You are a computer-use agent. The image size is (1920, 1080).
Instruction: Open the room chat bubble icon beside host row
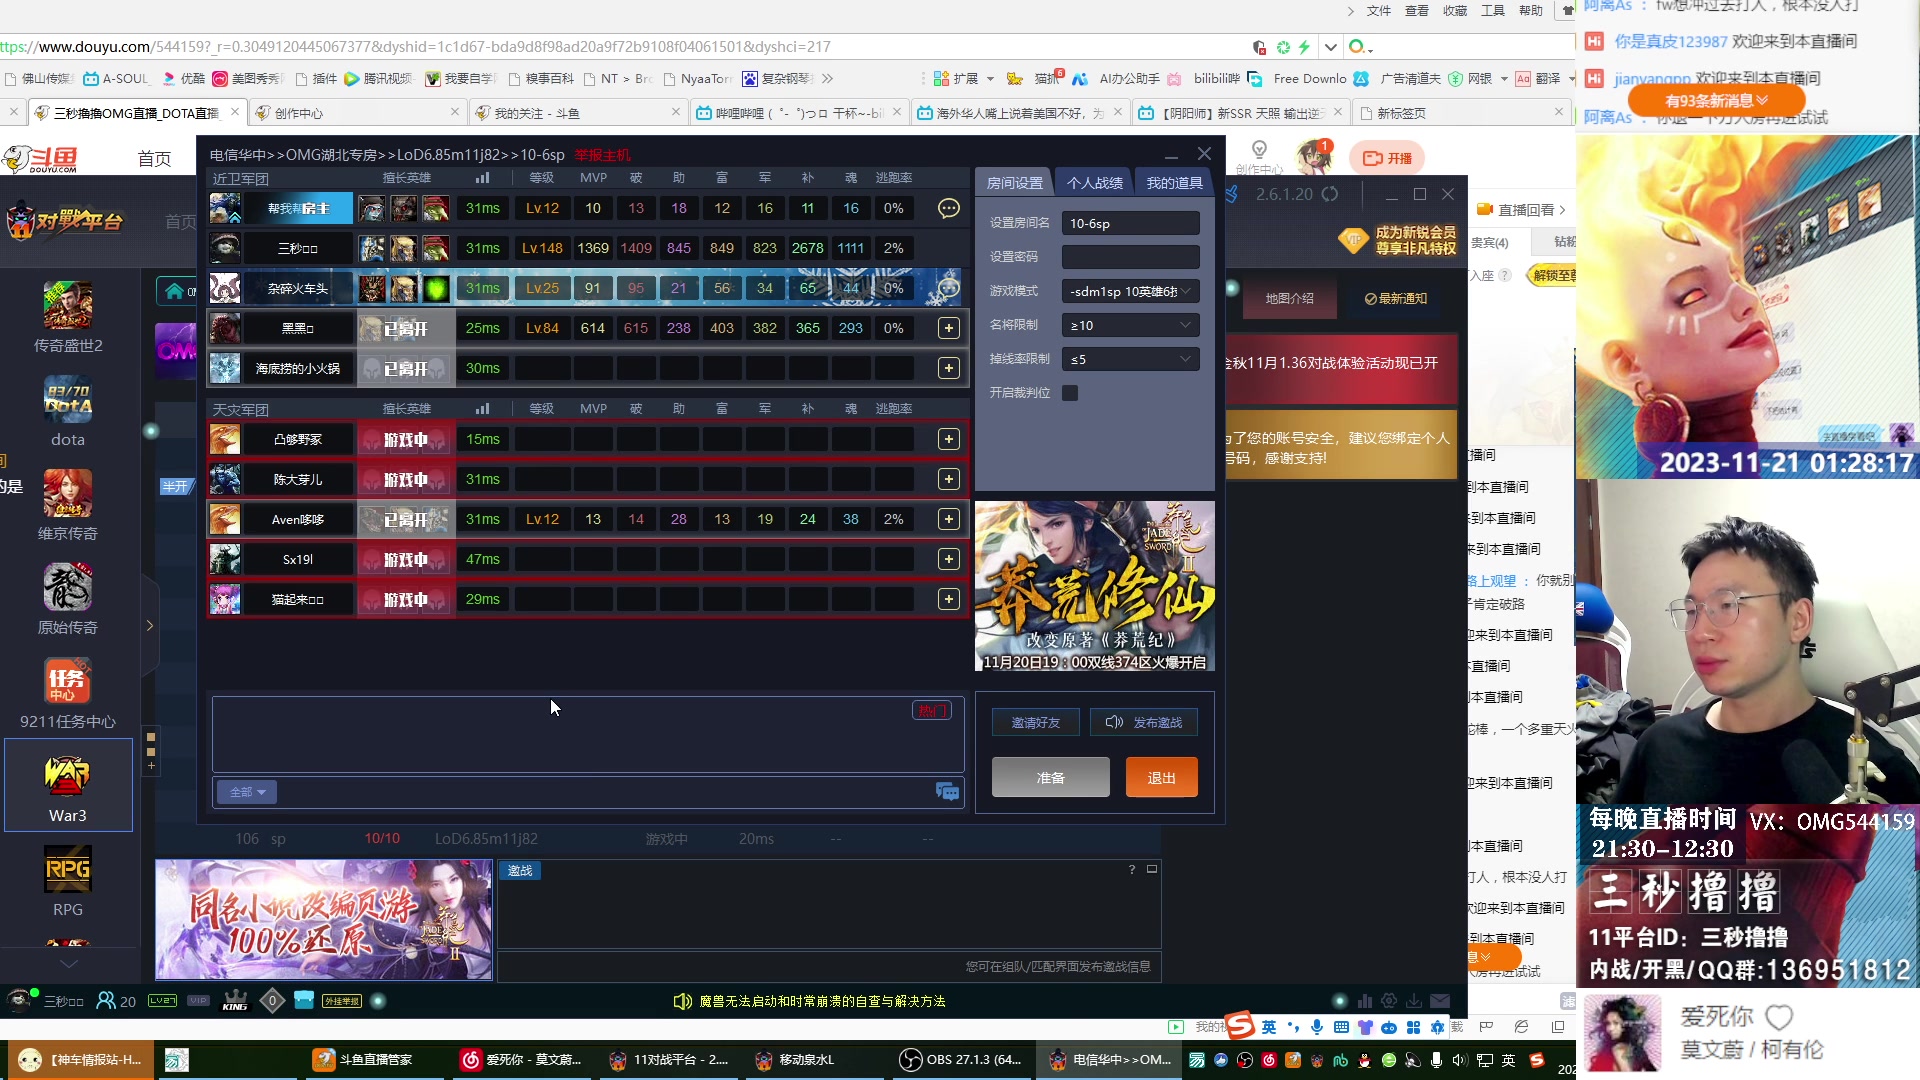tap(949, 208)
